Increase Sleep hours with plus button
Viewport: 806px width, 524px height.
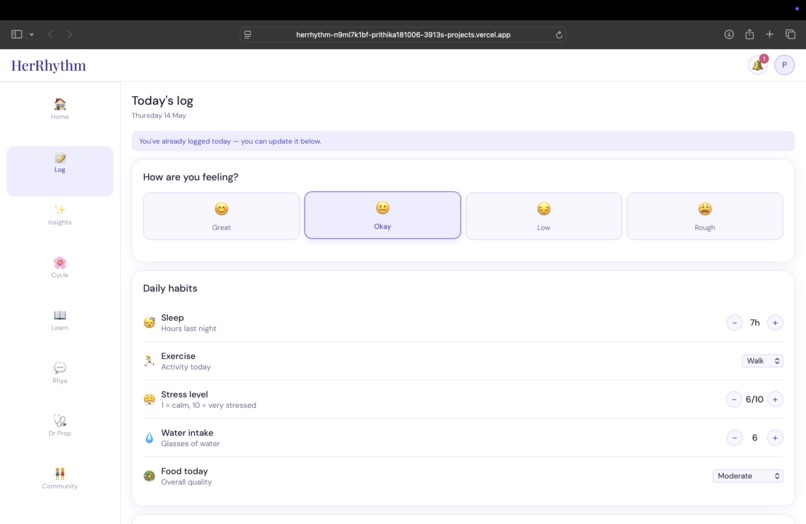click(x=775, y=323)
